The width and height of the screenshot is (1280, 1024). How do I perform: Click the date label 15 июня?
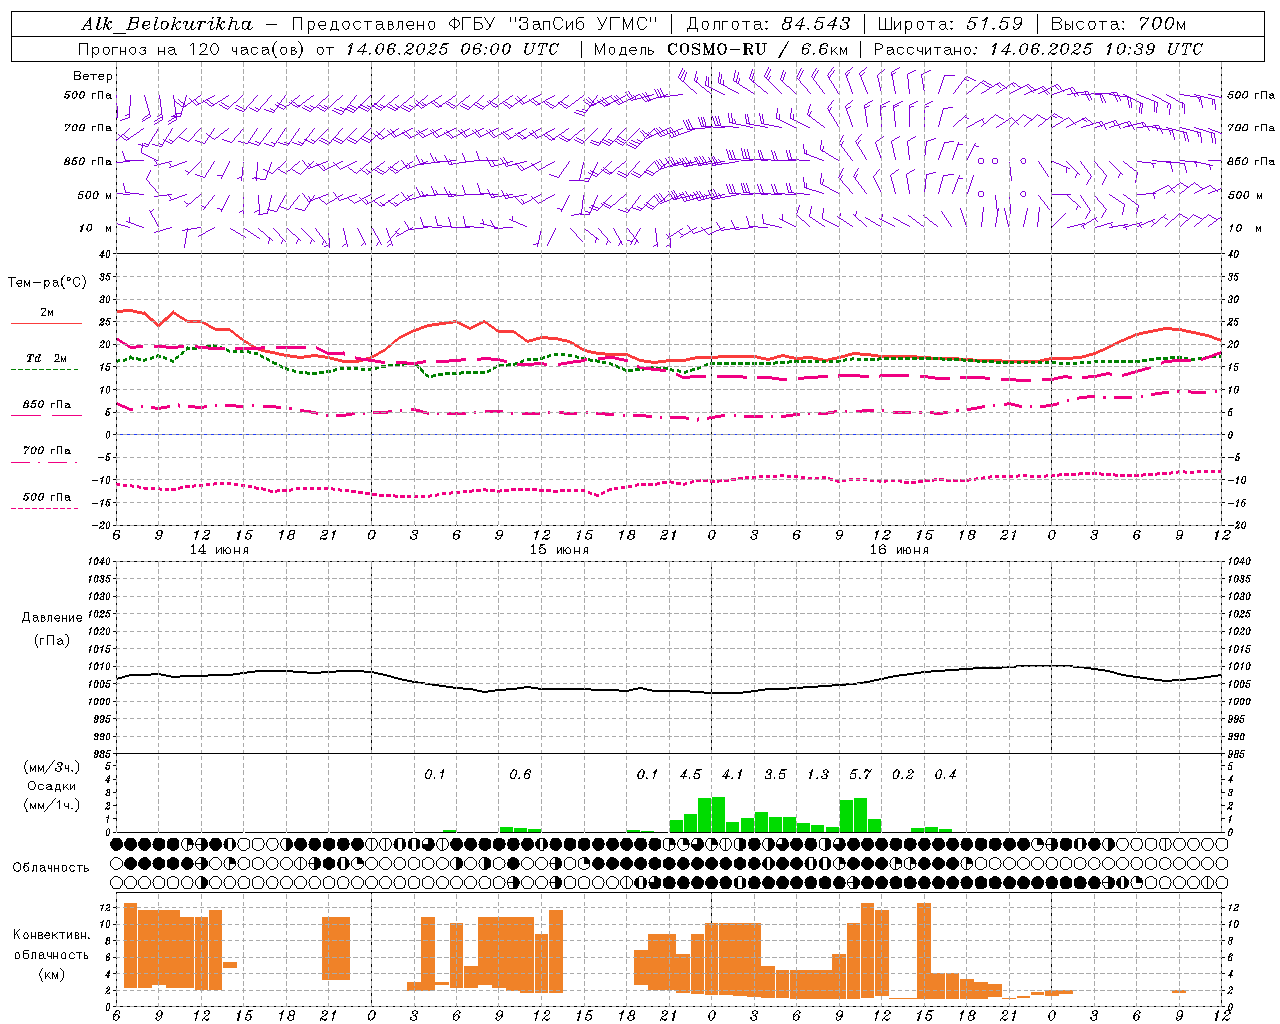pyautogui.click(x=559, y=550)
